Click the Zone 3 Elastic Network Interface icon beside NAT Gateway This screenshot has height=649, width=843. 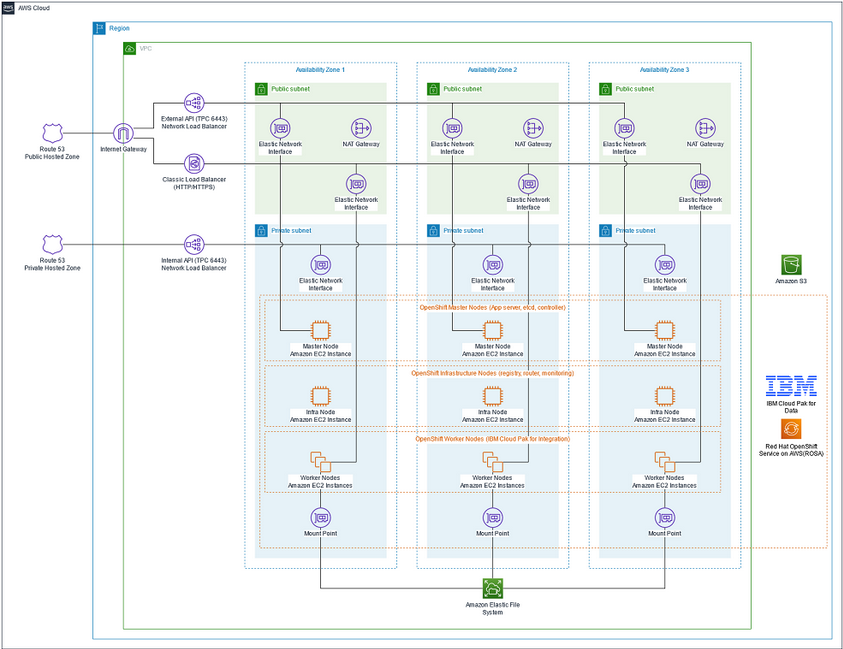coord(624,129)
